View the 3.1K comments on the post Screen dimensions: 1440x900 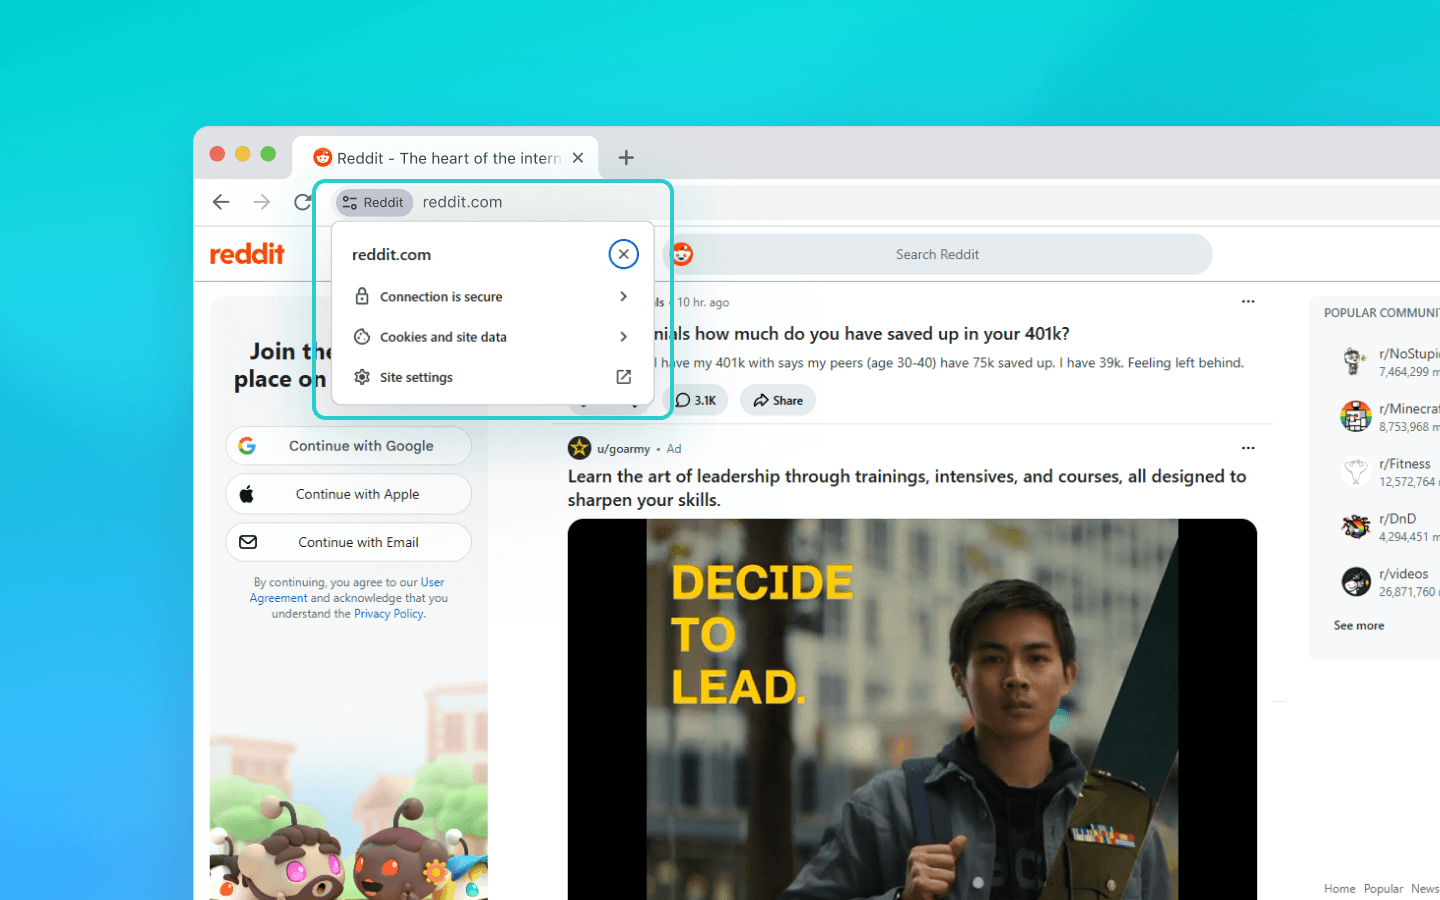pyautogui.click(x=696, y=400)
